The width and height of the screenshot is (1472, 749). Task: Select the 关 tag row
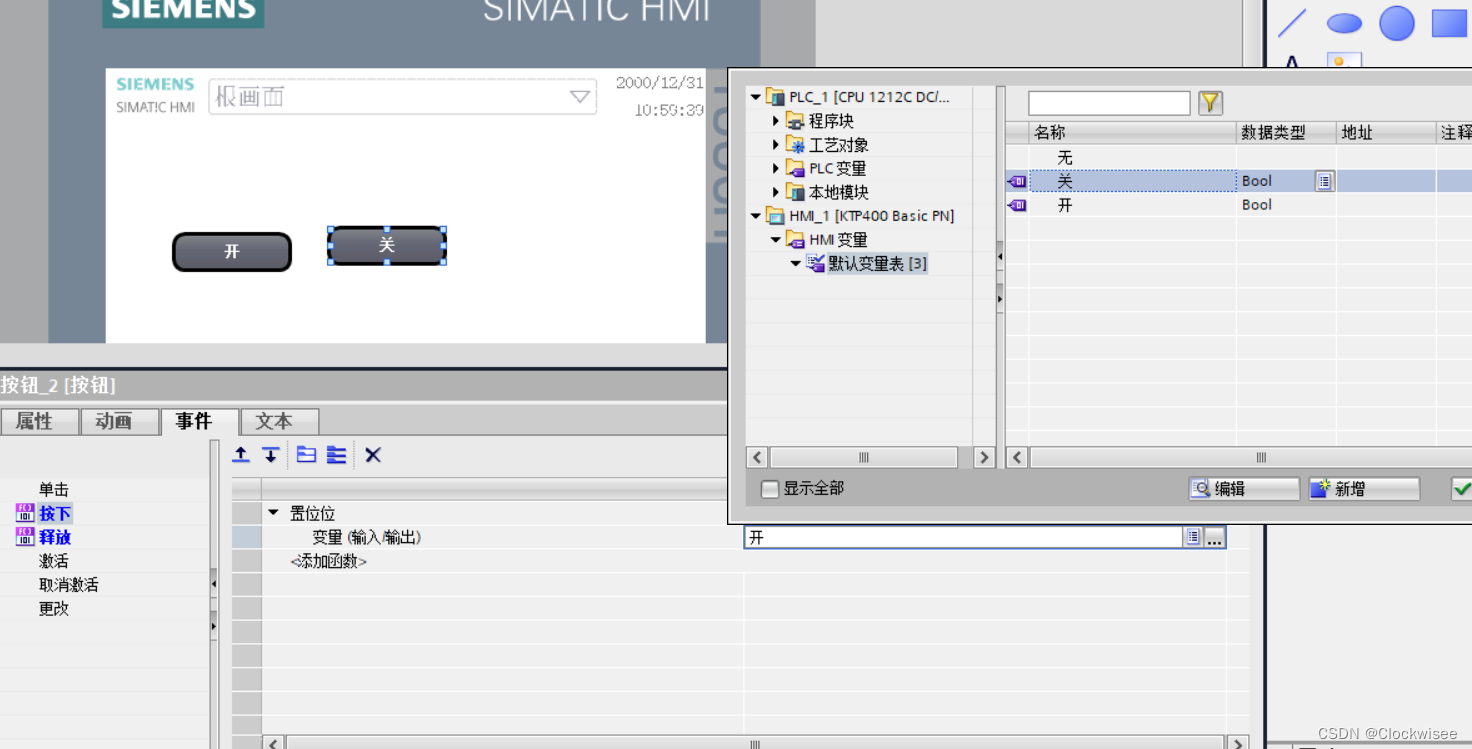[1238, 181]
